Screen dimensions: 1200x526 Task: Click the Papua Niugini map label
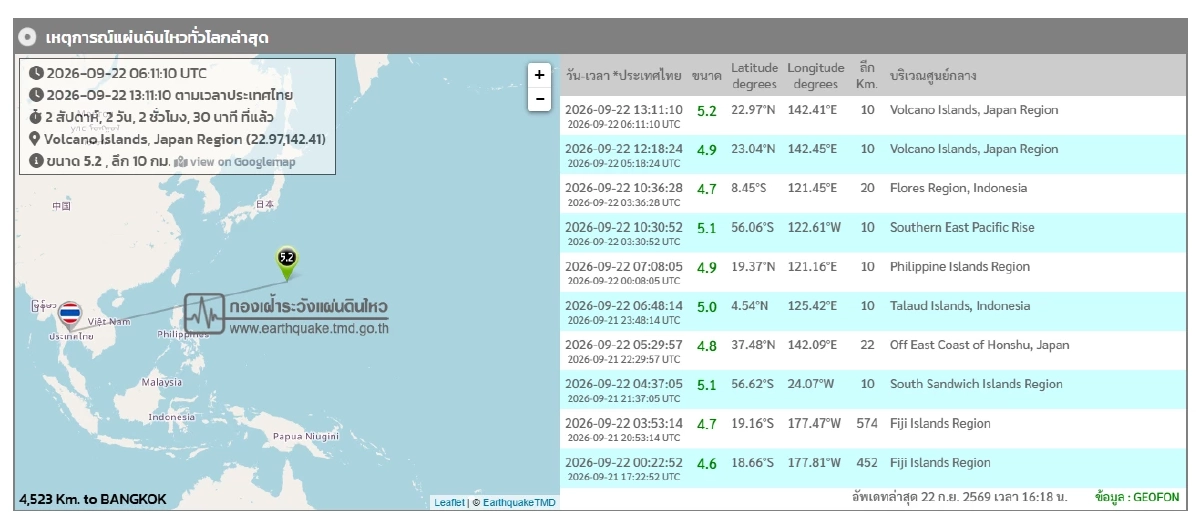306,436
